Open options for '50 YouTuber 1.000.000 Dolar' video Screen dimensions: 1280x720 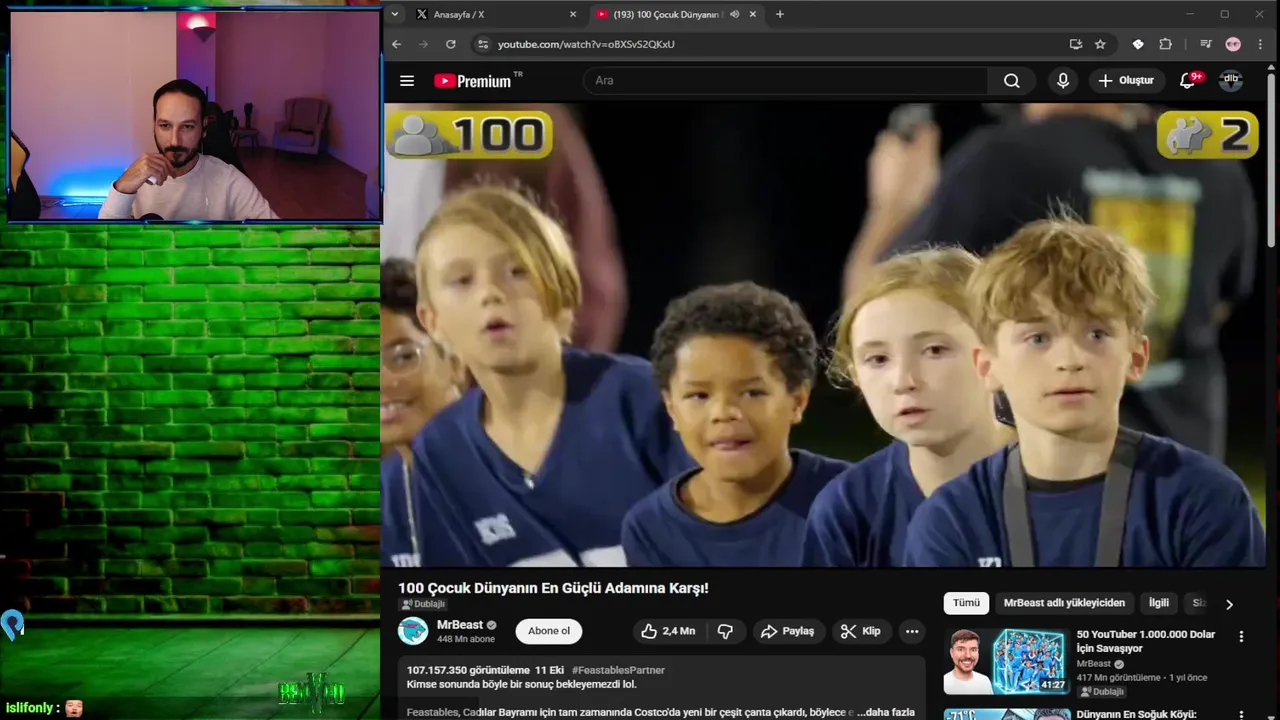pos(1241,636)
